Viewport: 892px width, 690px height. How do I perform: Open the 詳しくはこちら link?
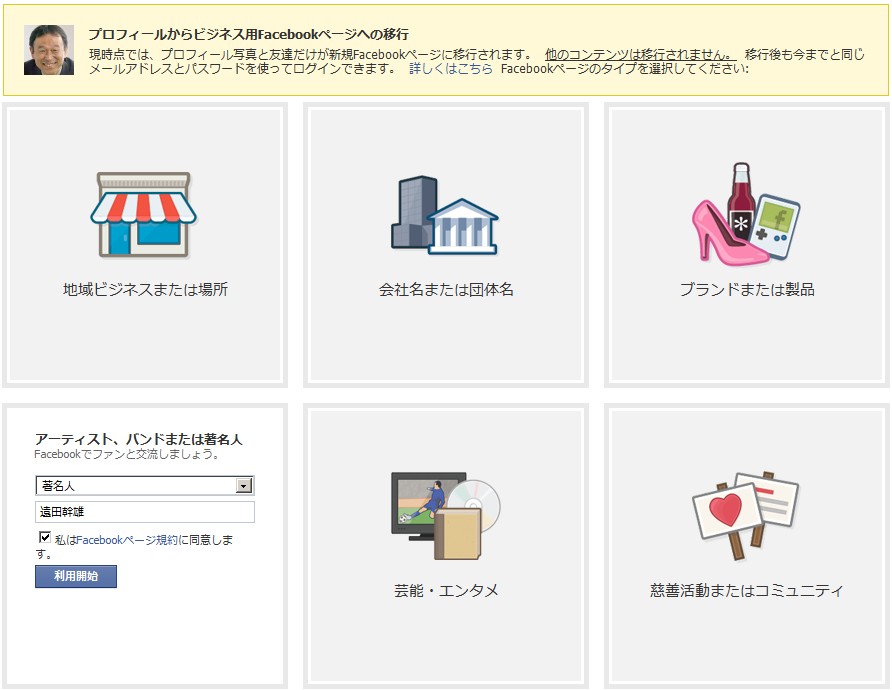pos(450,69)
